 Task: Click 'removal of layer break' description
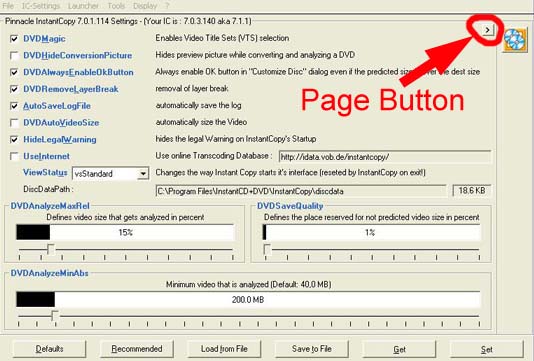[192, 89]
